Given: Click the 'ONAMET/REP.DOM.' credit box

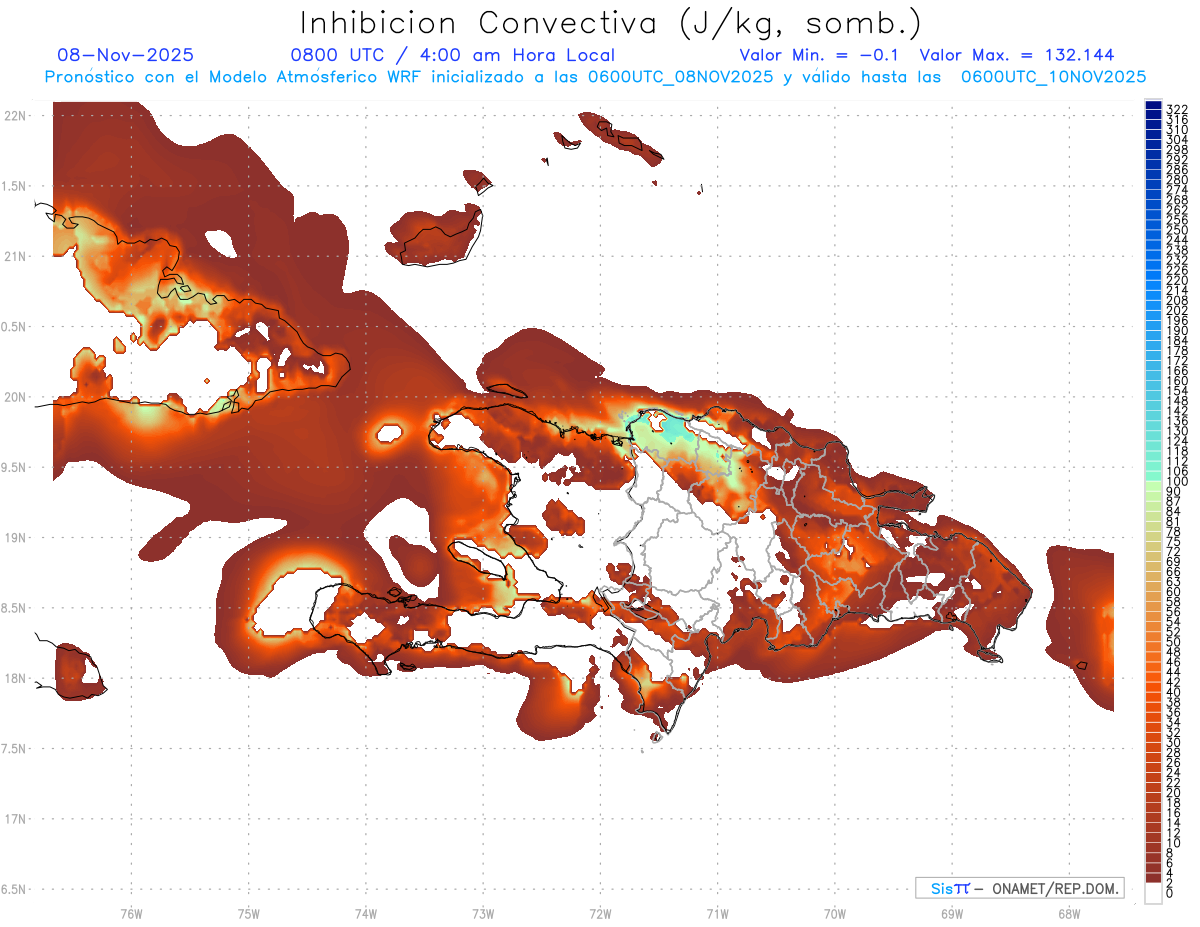Looking at the screenshot, I should pos(1020,888).
